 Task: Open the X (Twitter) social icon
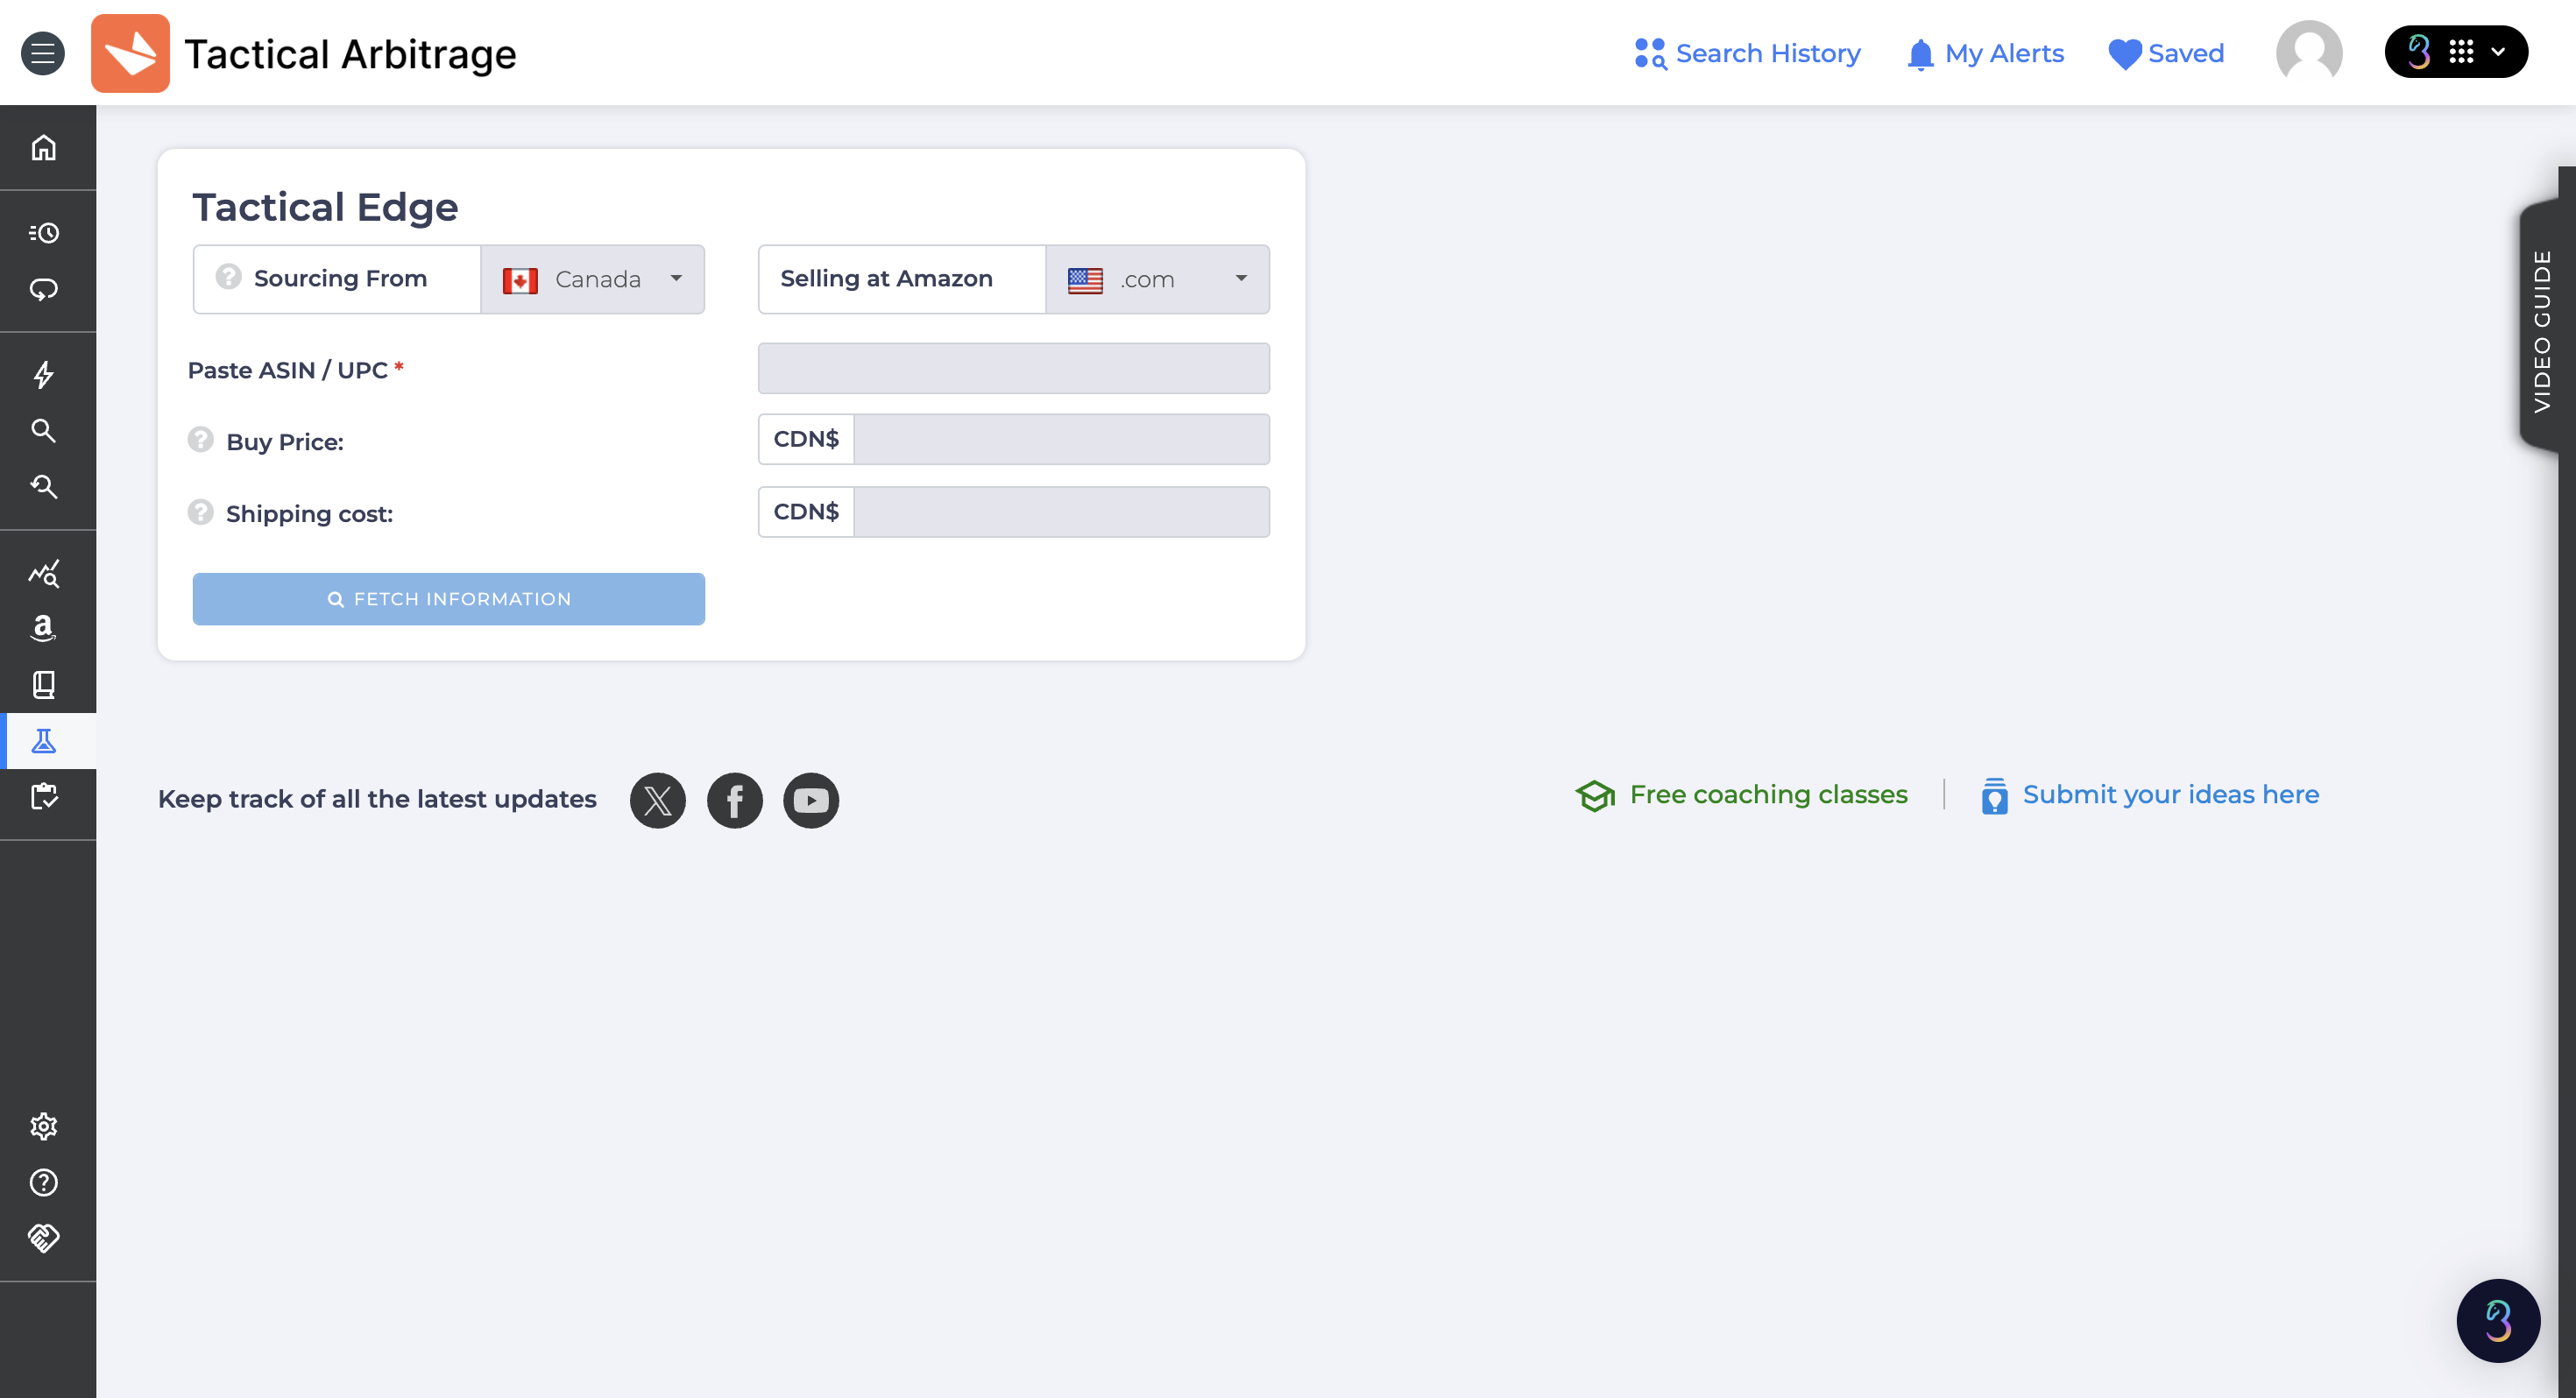point(658,800)
